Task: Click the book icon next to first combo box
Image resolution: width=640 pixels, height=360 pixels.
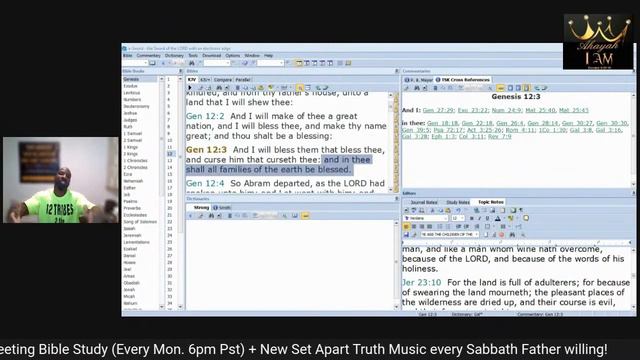Action: pos(152,63)
